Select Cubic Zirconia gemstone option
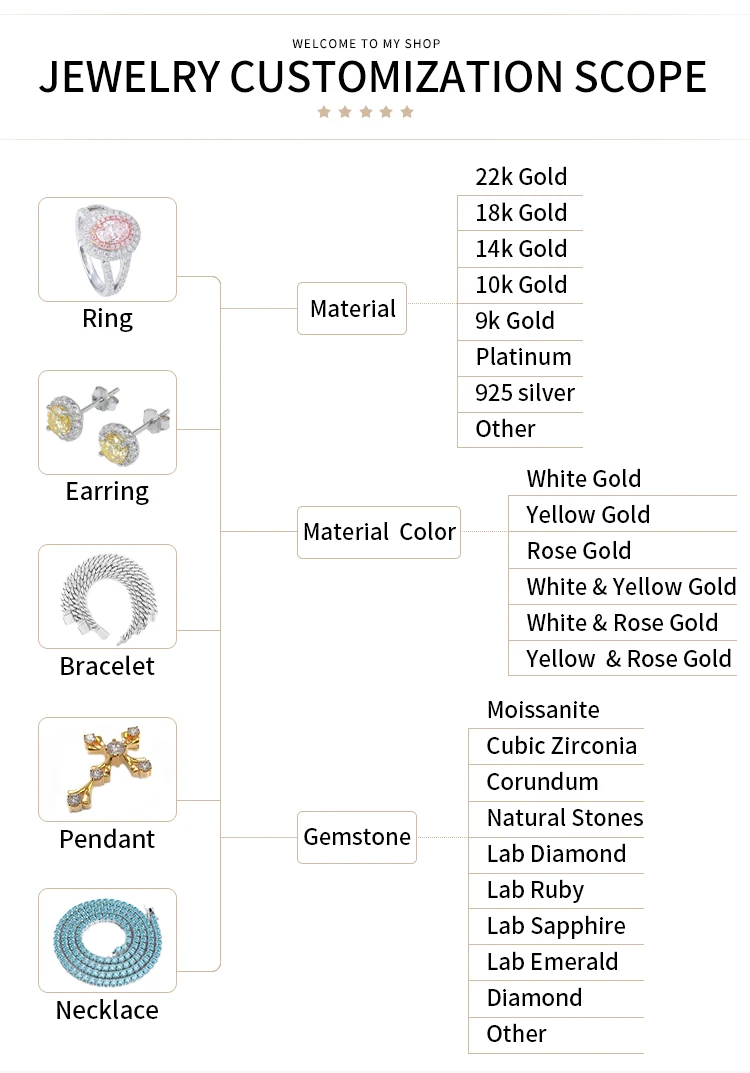750x1073 pixels. pyautogui.click(x=561, y=746)
